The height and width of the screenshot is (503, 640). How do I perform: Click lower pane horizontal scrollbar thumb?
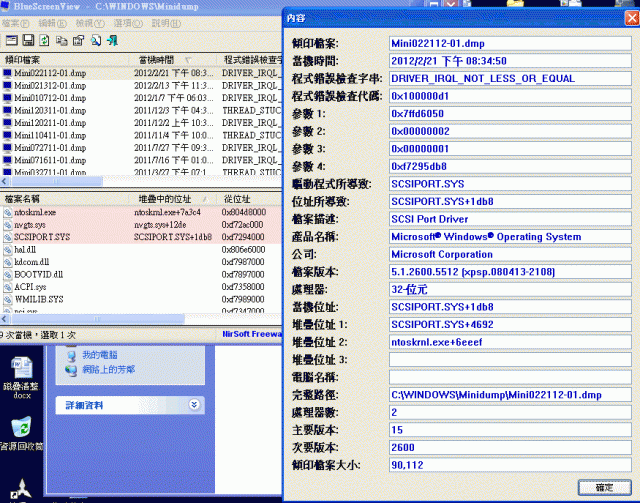[x=97, y=318]
